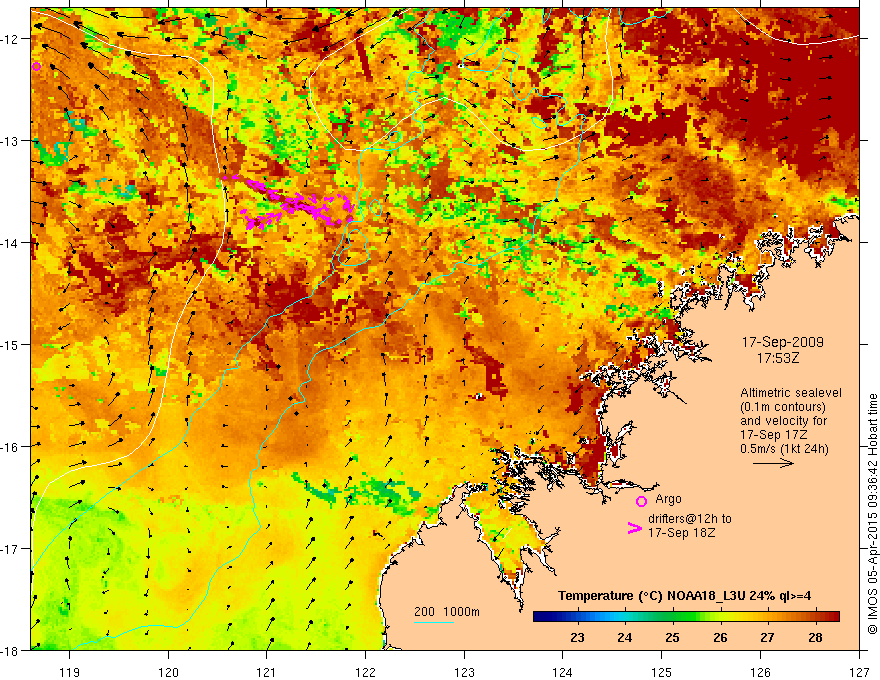
Task: Click the color bar tick label 26
Action: coord(720,637)
